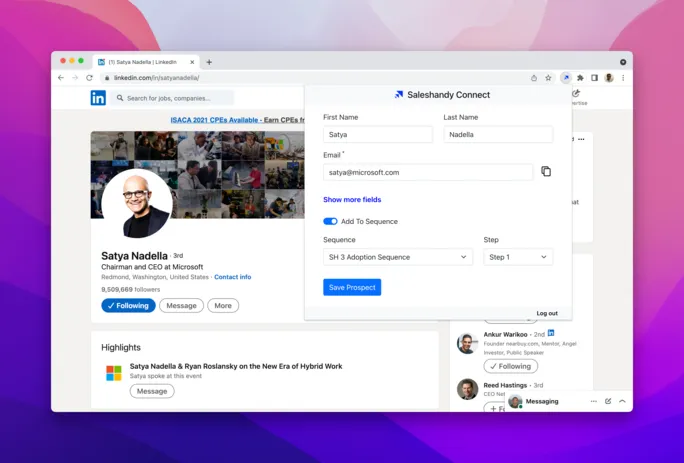This screenshot has width=684, height=463.
Task: Open Chrome's three-dot menu
Action: 623,78
